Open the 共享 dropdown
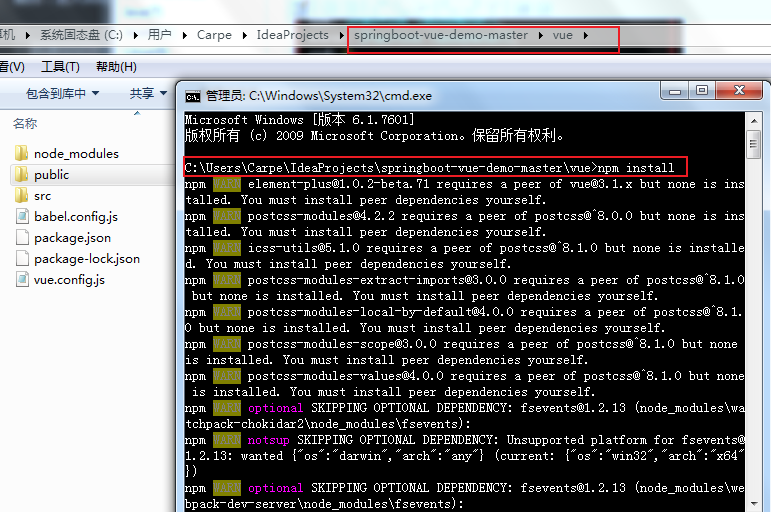The image size is (771, 512). [x=148, y=93]
